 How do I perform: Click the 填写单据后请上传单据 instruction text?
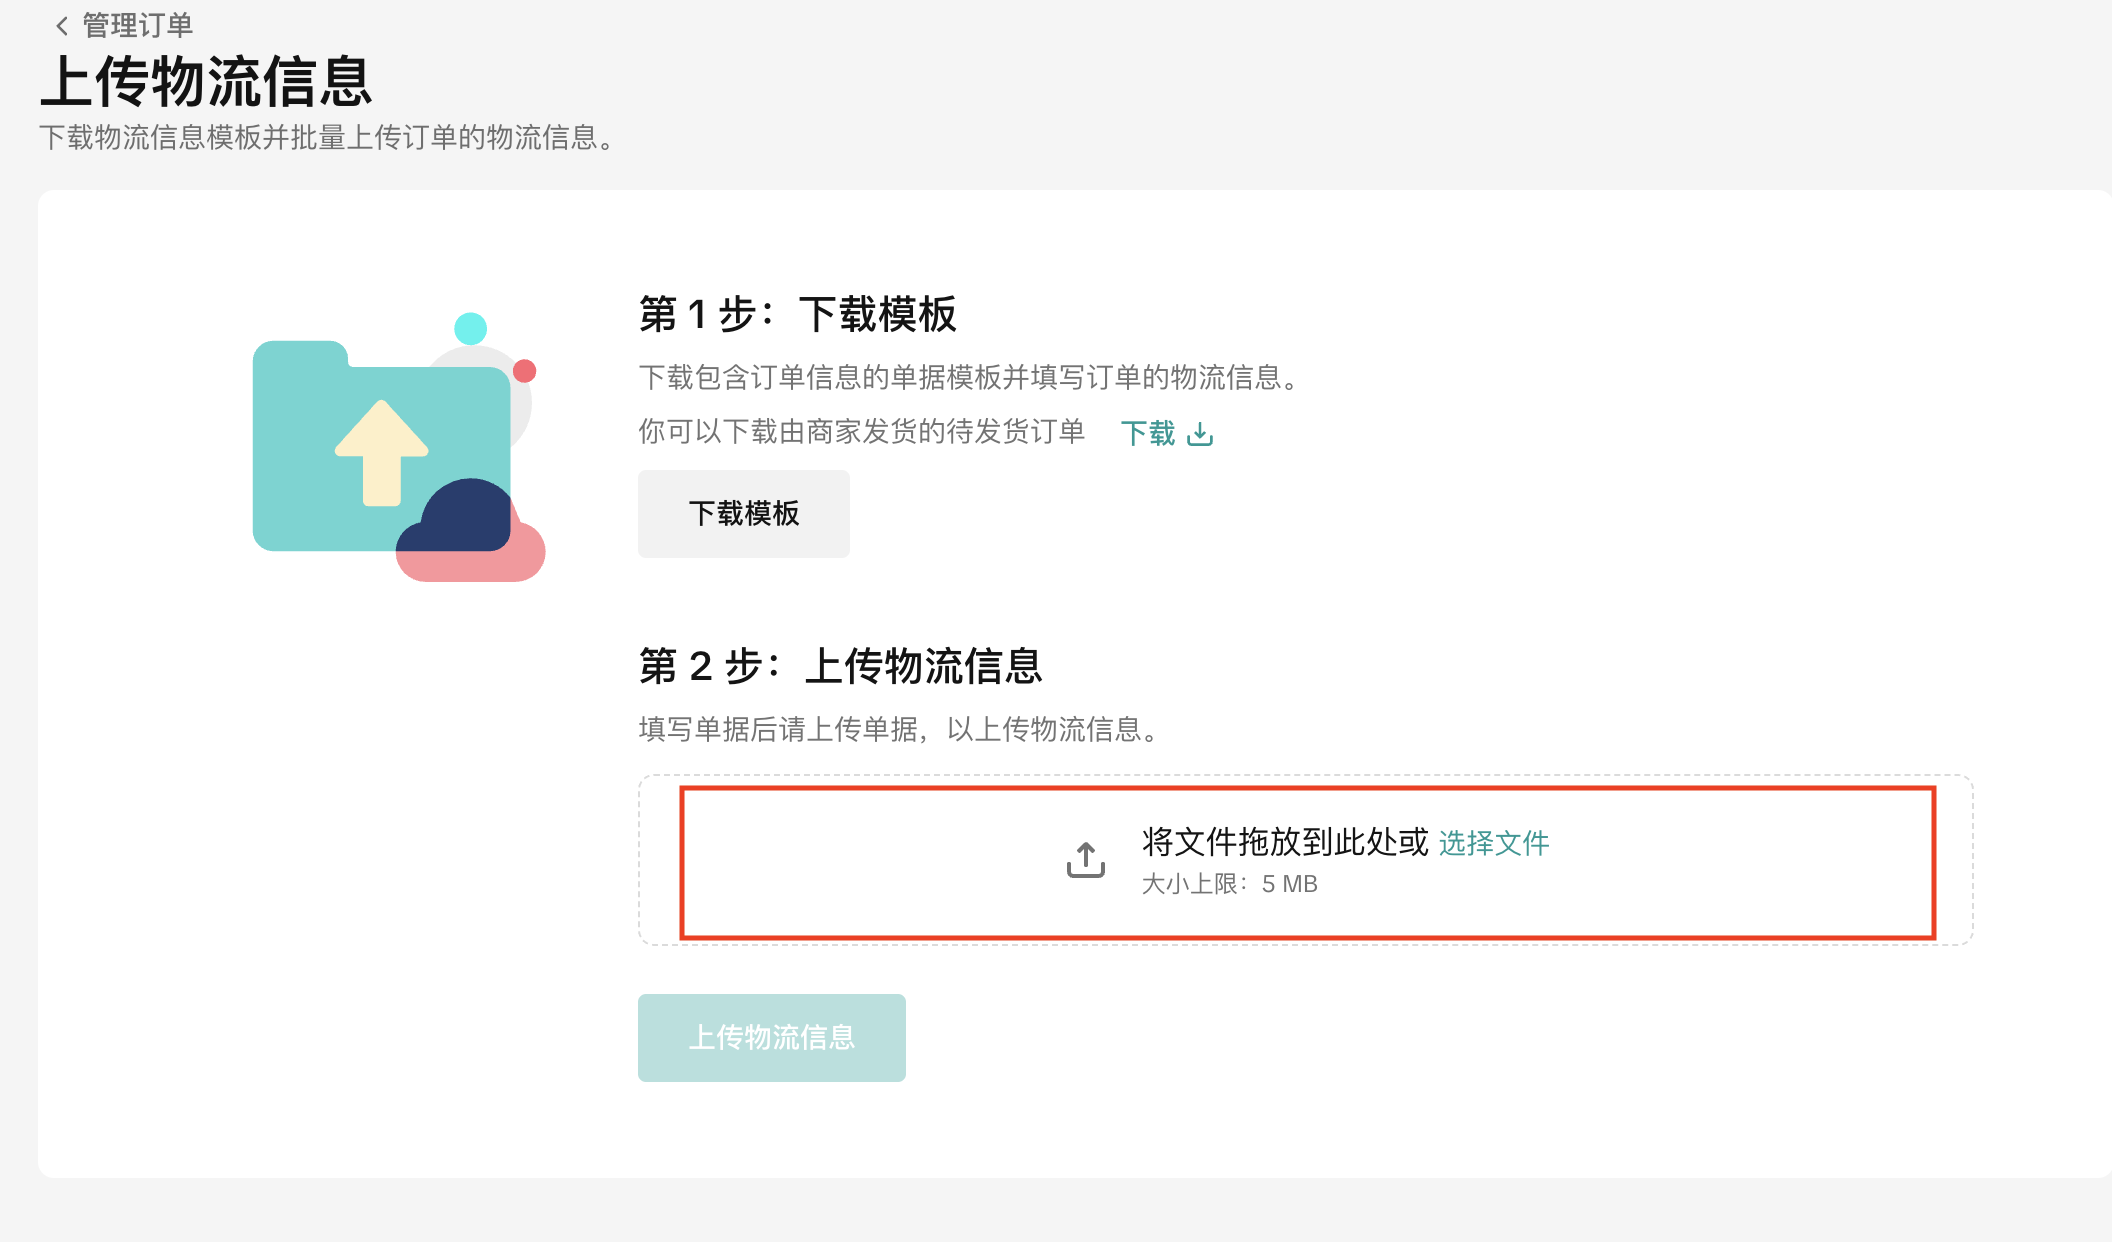898,730
